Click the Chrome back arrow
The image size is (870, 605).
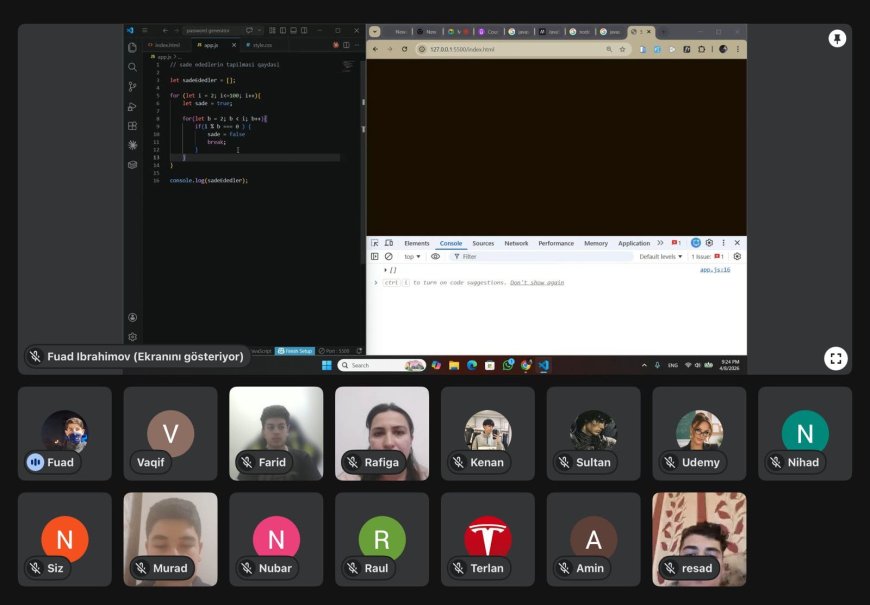[376, 49]
